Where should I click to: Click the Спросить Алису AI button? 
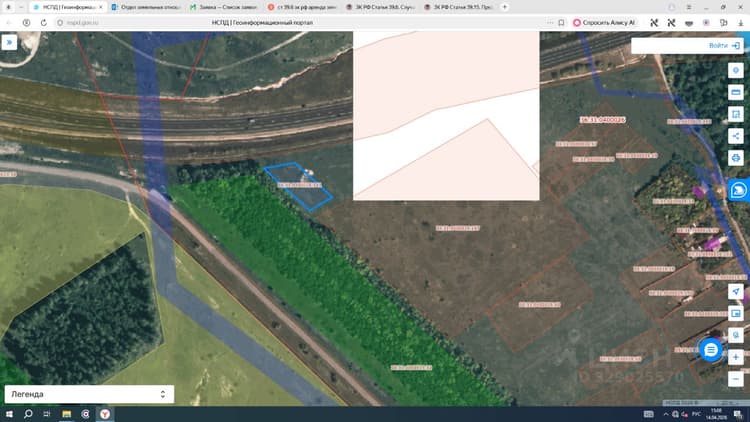pyautogui.click(x=605, y=22)
